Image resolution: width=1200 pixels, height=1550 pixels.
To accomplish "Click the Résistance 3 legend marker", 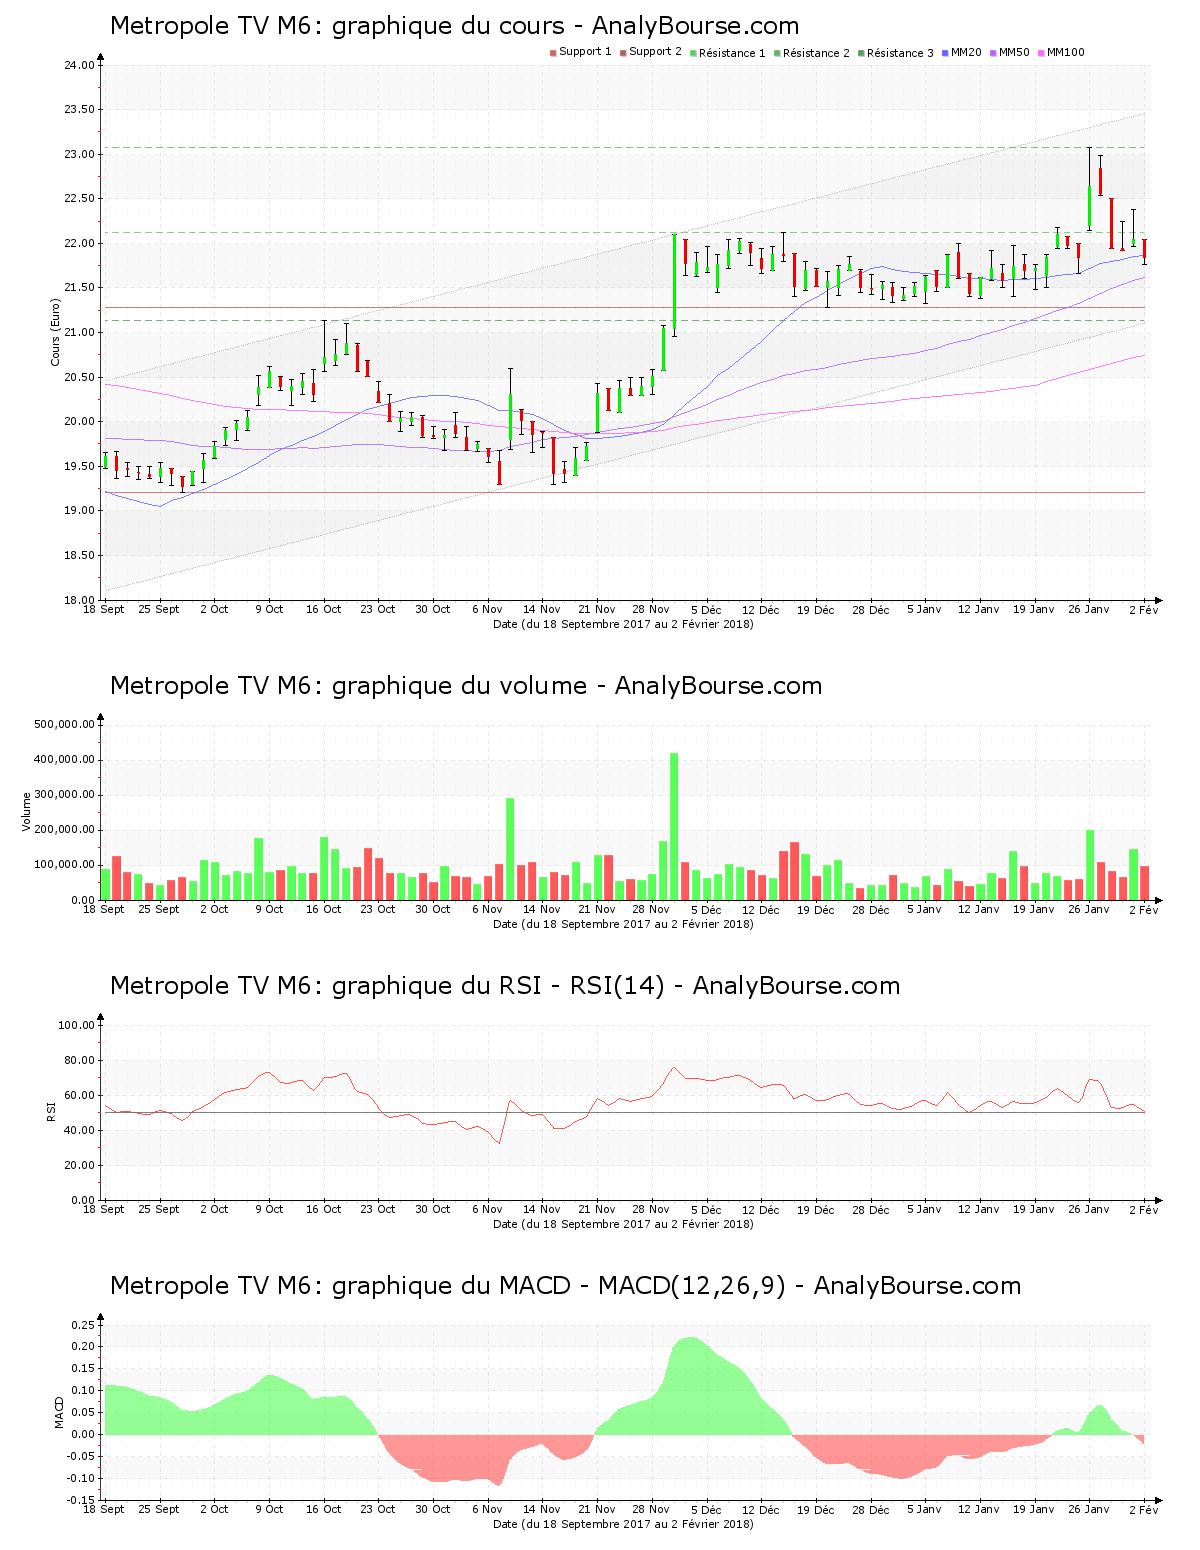I will [861, 53].
